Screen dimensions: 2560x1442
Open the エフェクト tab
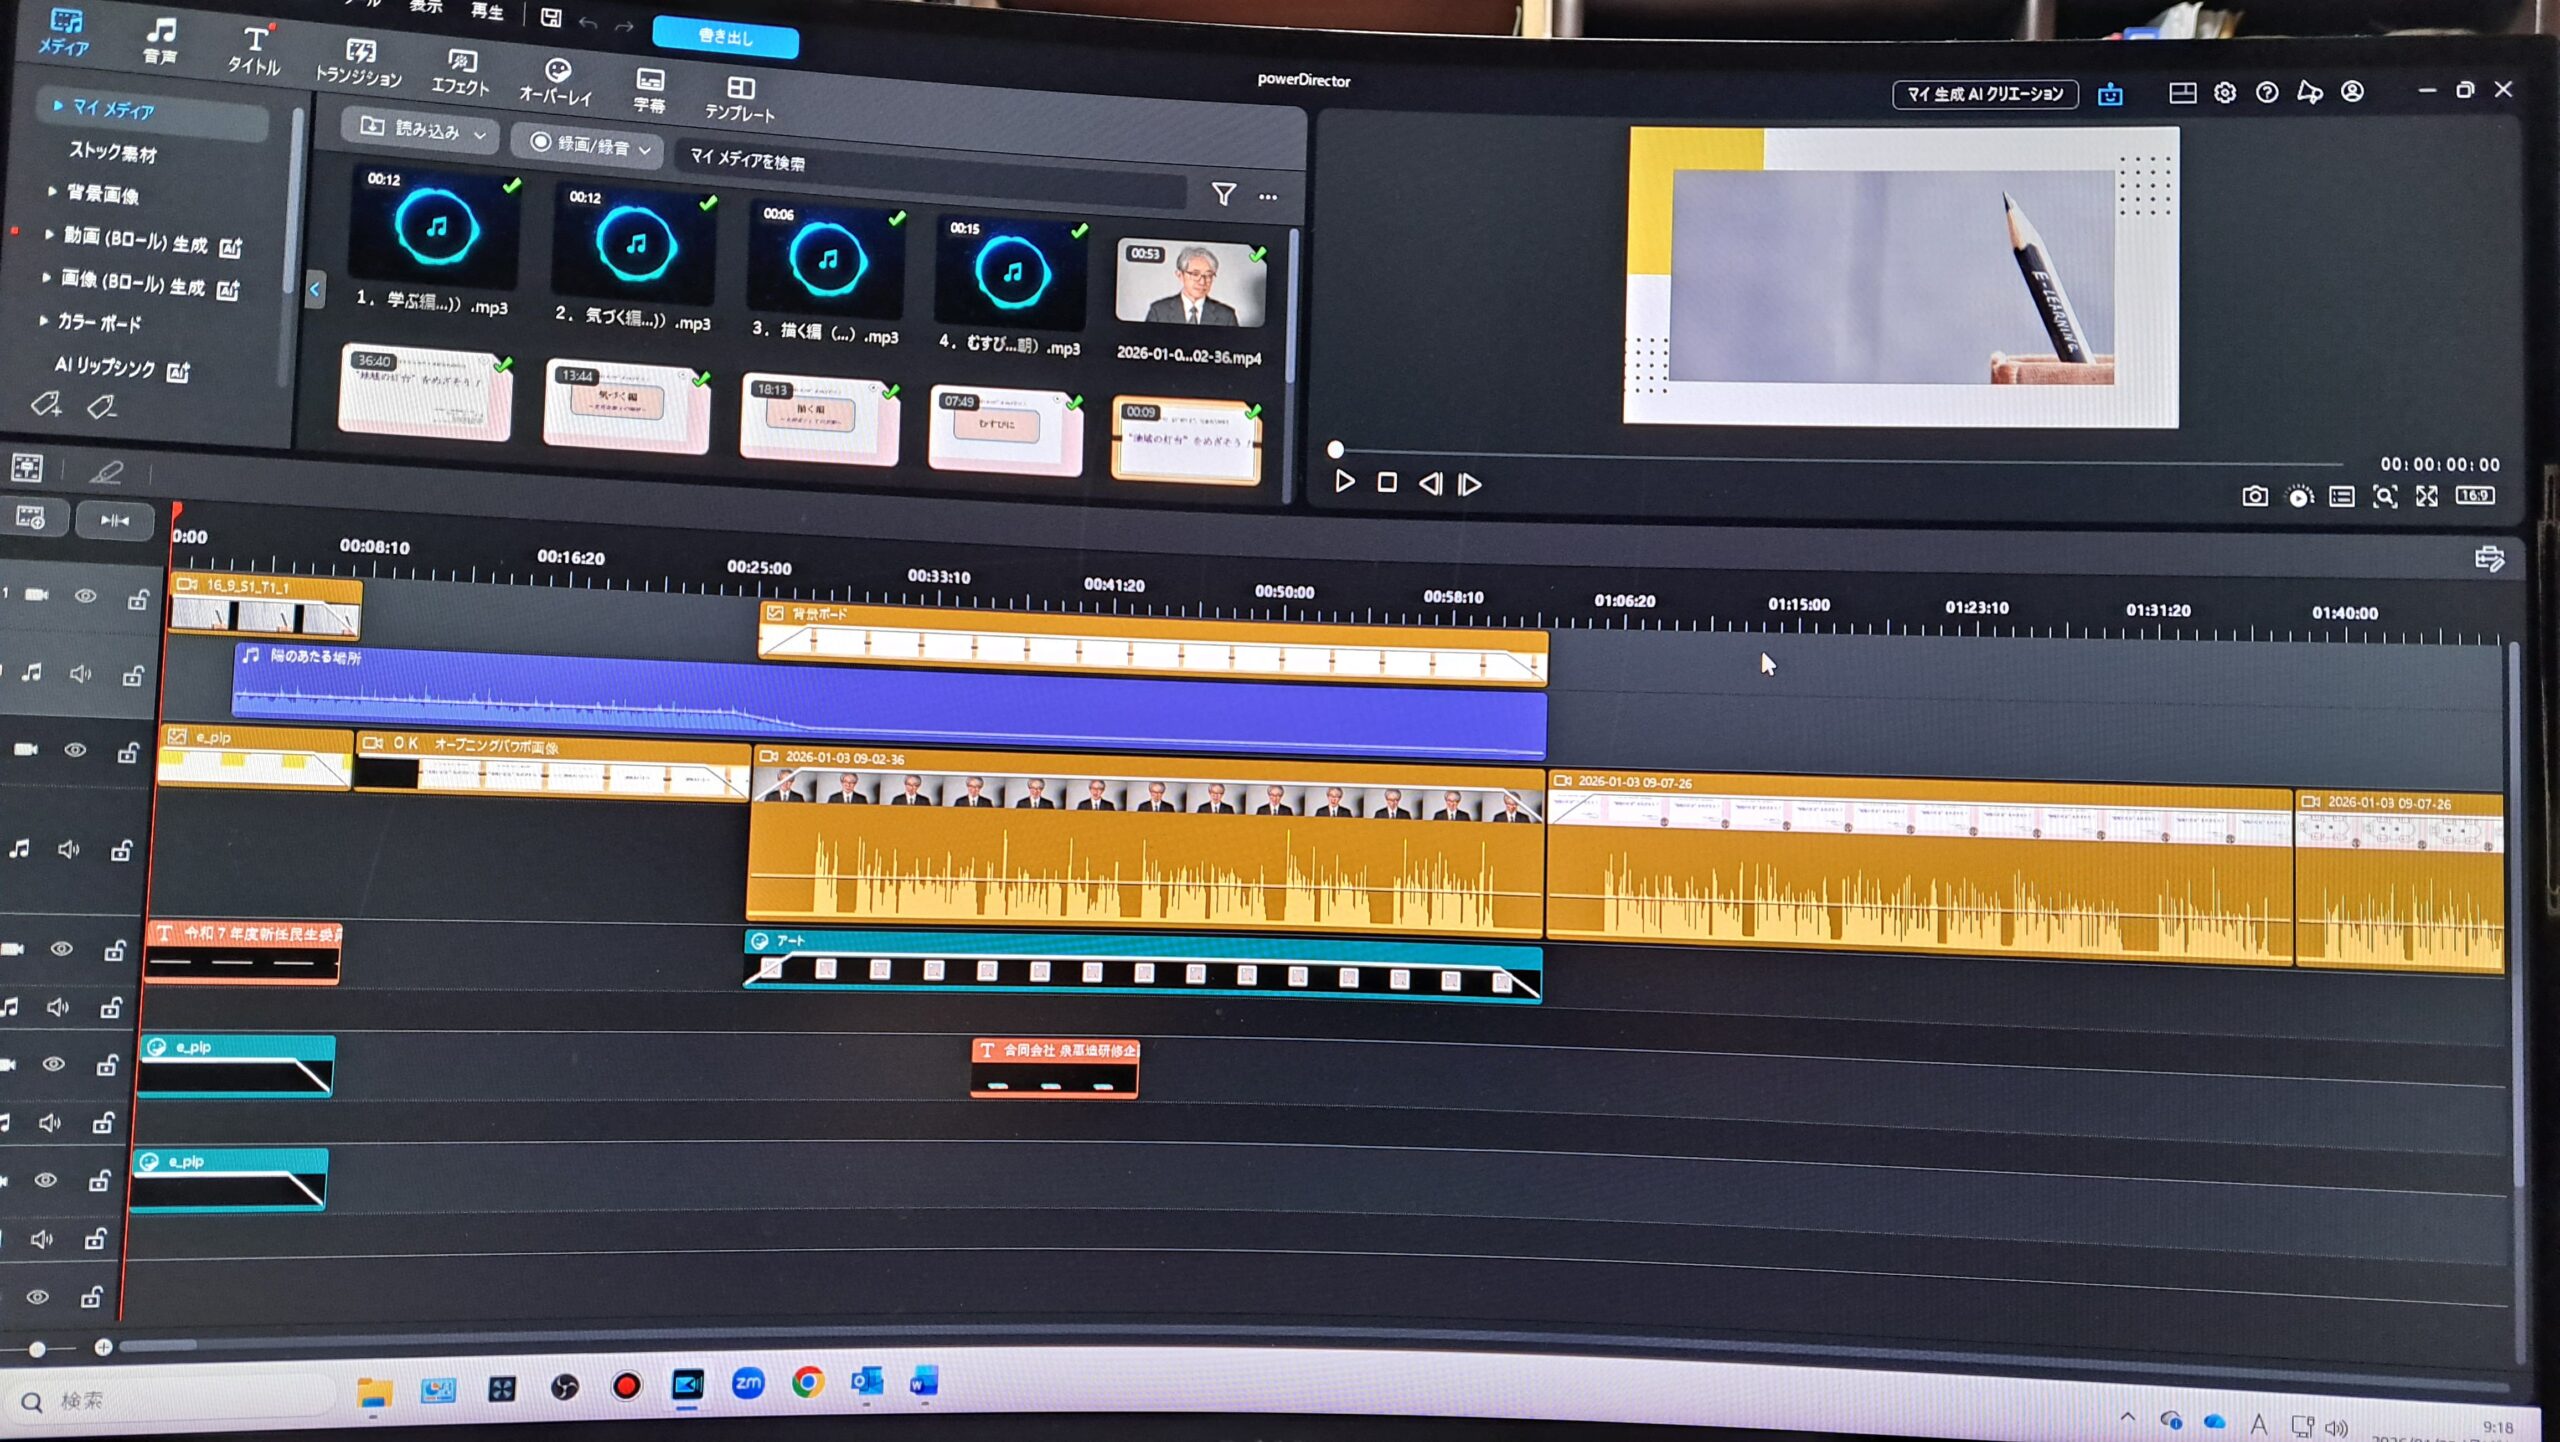click(460, 73)
